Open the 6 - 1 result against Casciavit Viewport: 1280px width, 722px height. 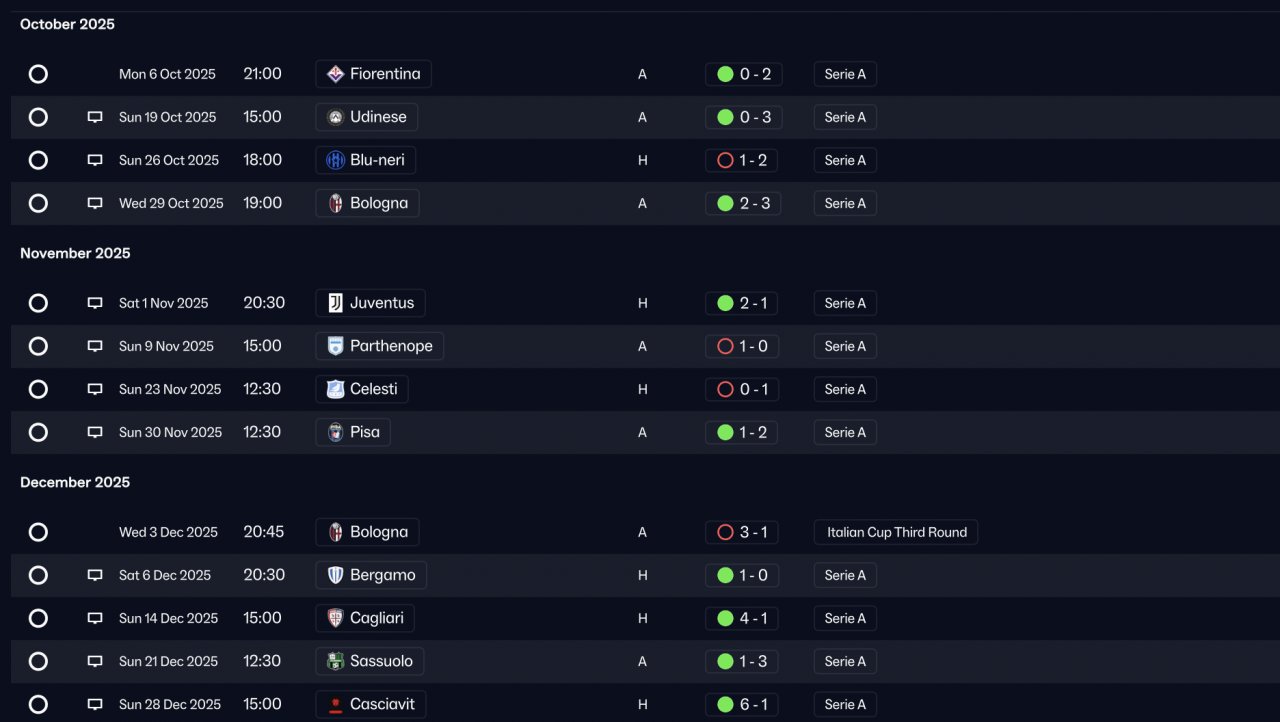click(743, 704)
